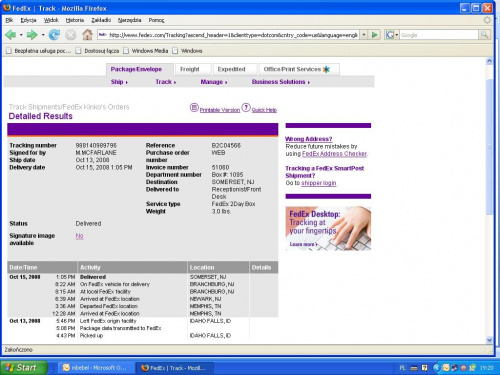Open the Quick Help question mark icon
The image size is (500, 375).
pyautogui.click(x=246, y=108)
